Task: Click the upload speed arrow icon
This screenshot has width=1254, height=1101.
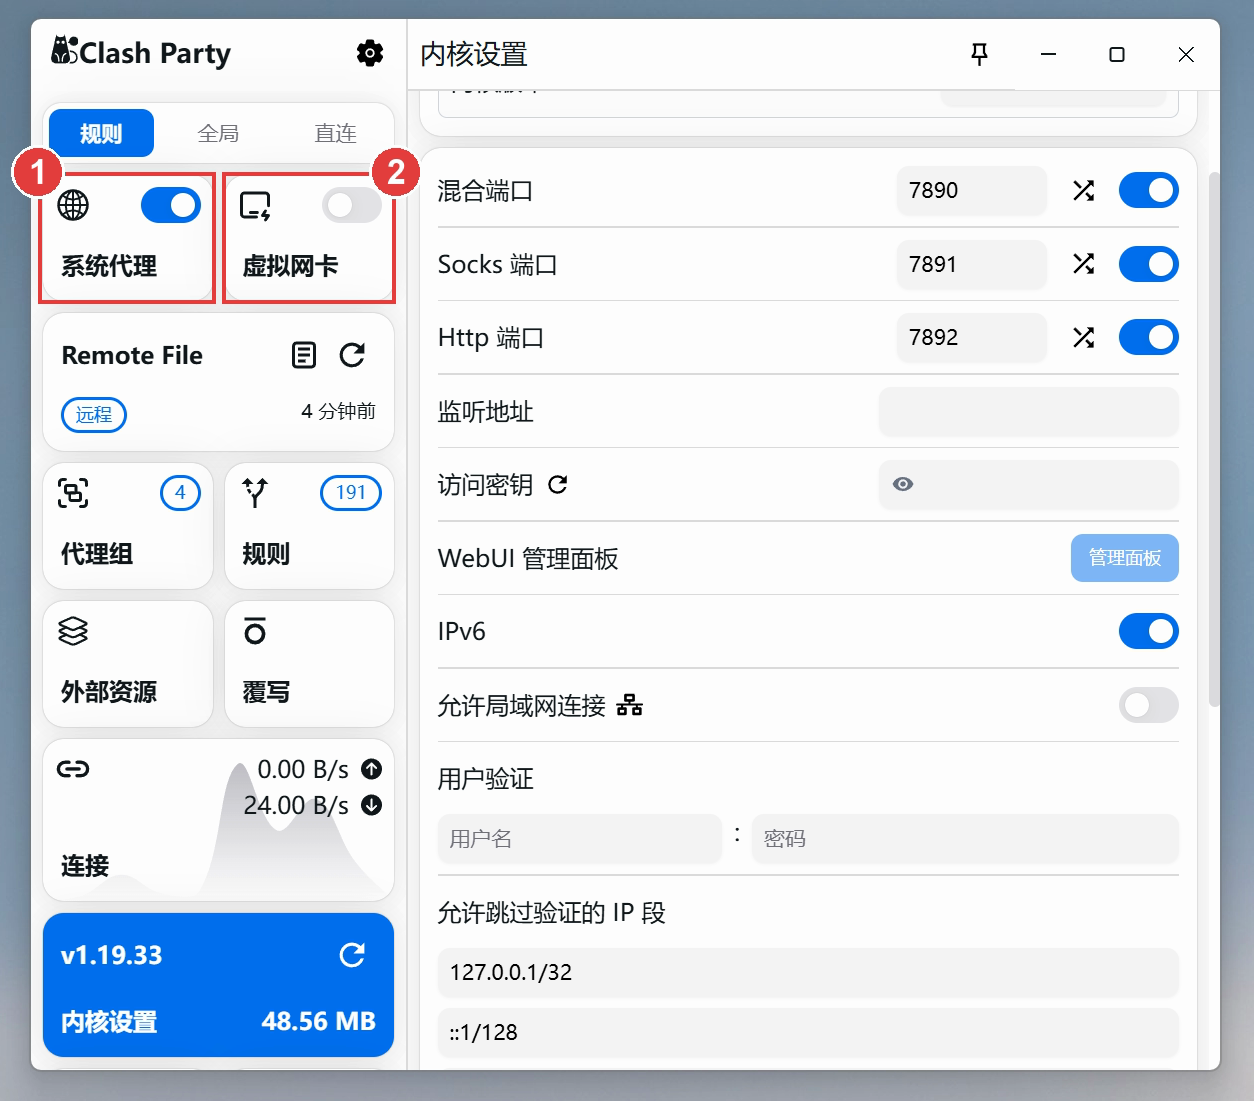Action: 372,769
